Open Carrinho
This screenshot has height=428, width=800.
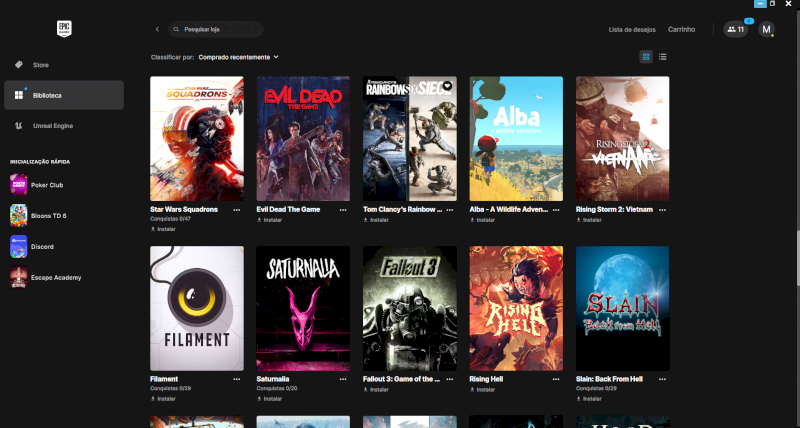pyautogui.click(x=681, y=30)
